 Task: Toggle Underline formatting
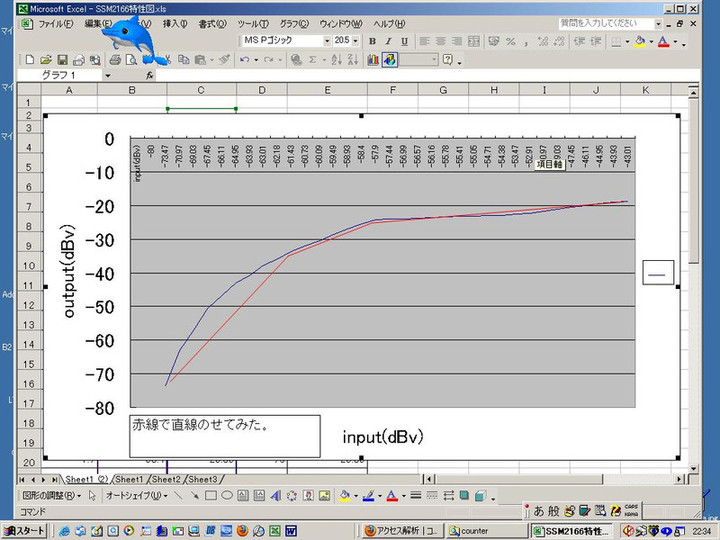pyautogui.click(x=403, y=41)
